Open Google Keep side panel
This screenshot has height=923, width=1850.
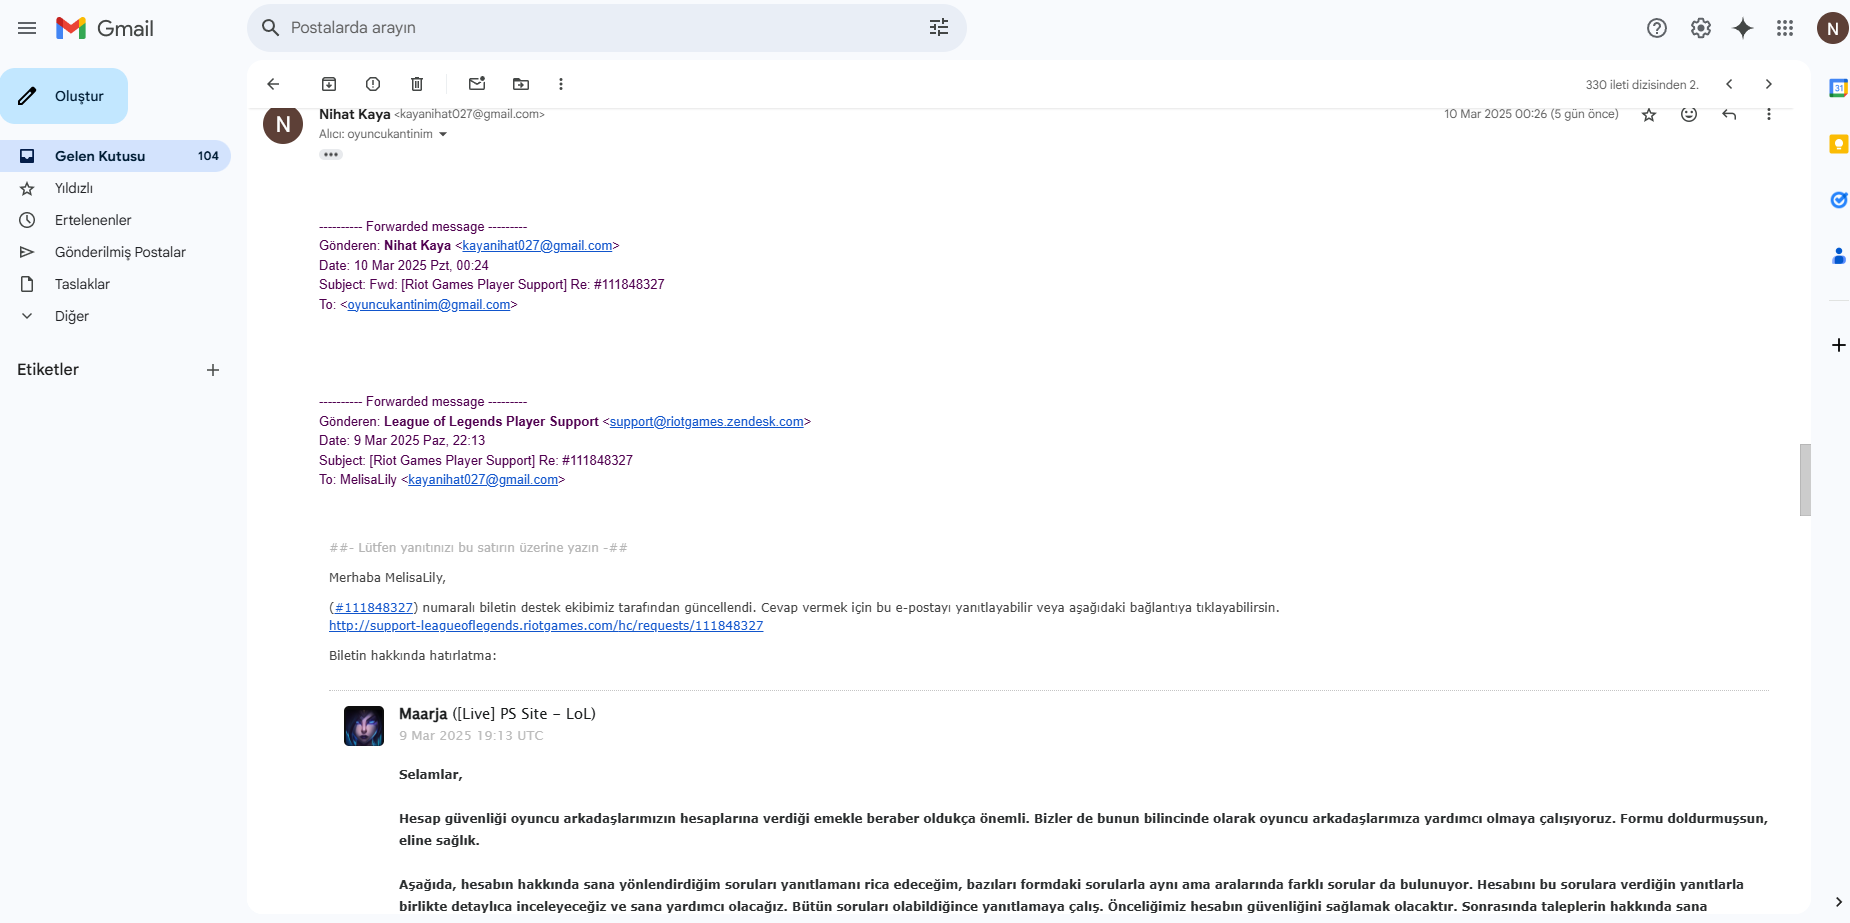pyautogui.click(x=1838, y=144)
